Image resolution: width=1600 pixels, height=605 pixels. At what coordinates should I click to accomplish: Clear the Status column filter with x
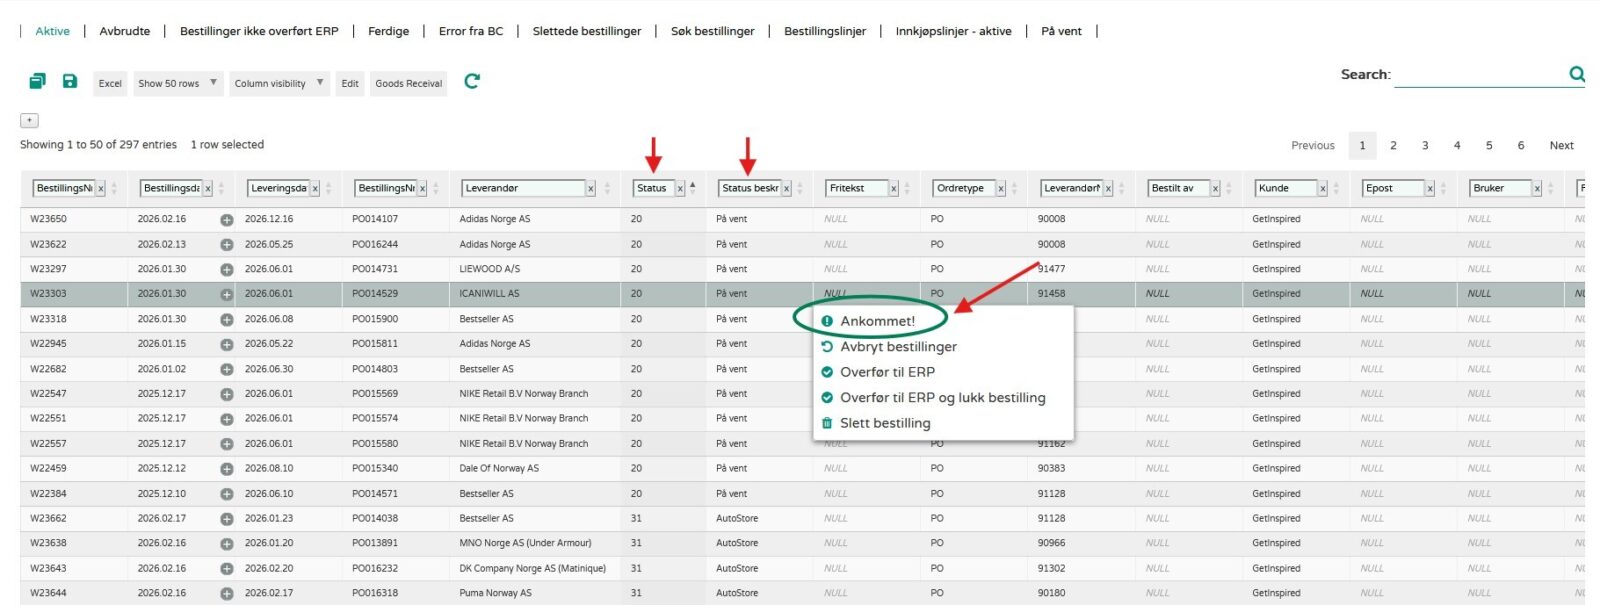tap(680, 189)
